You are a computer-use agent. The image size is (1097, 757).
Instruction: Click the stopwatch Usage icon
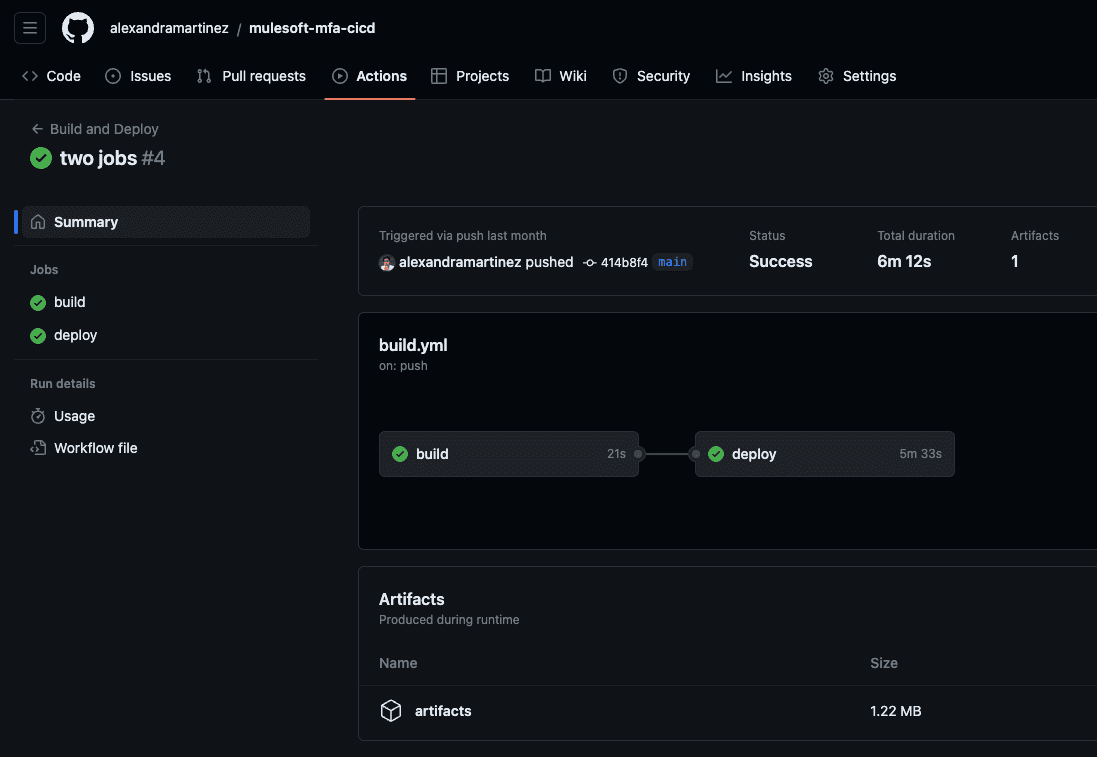(38, 416)
